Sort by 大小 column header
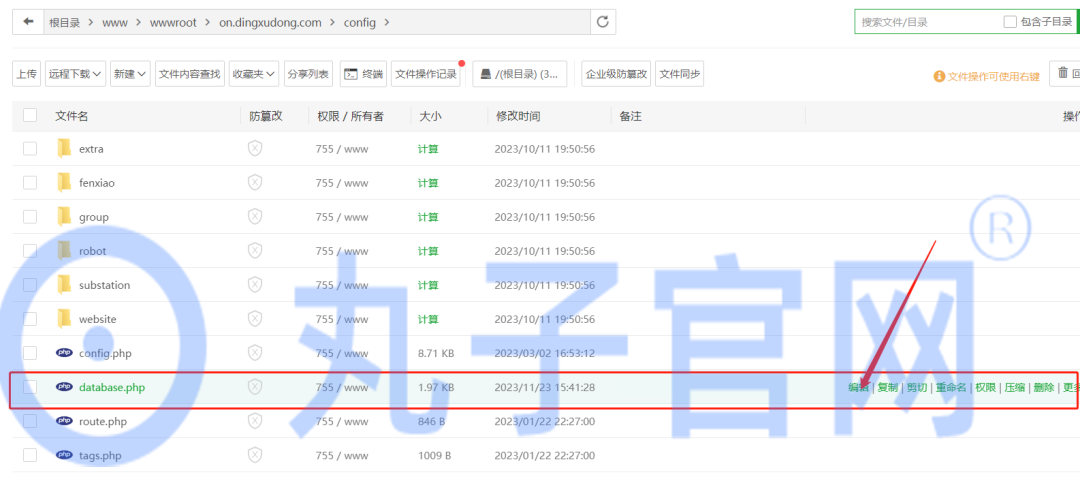The width and height of the screenshot is (1080, 494). click(430, 116)
